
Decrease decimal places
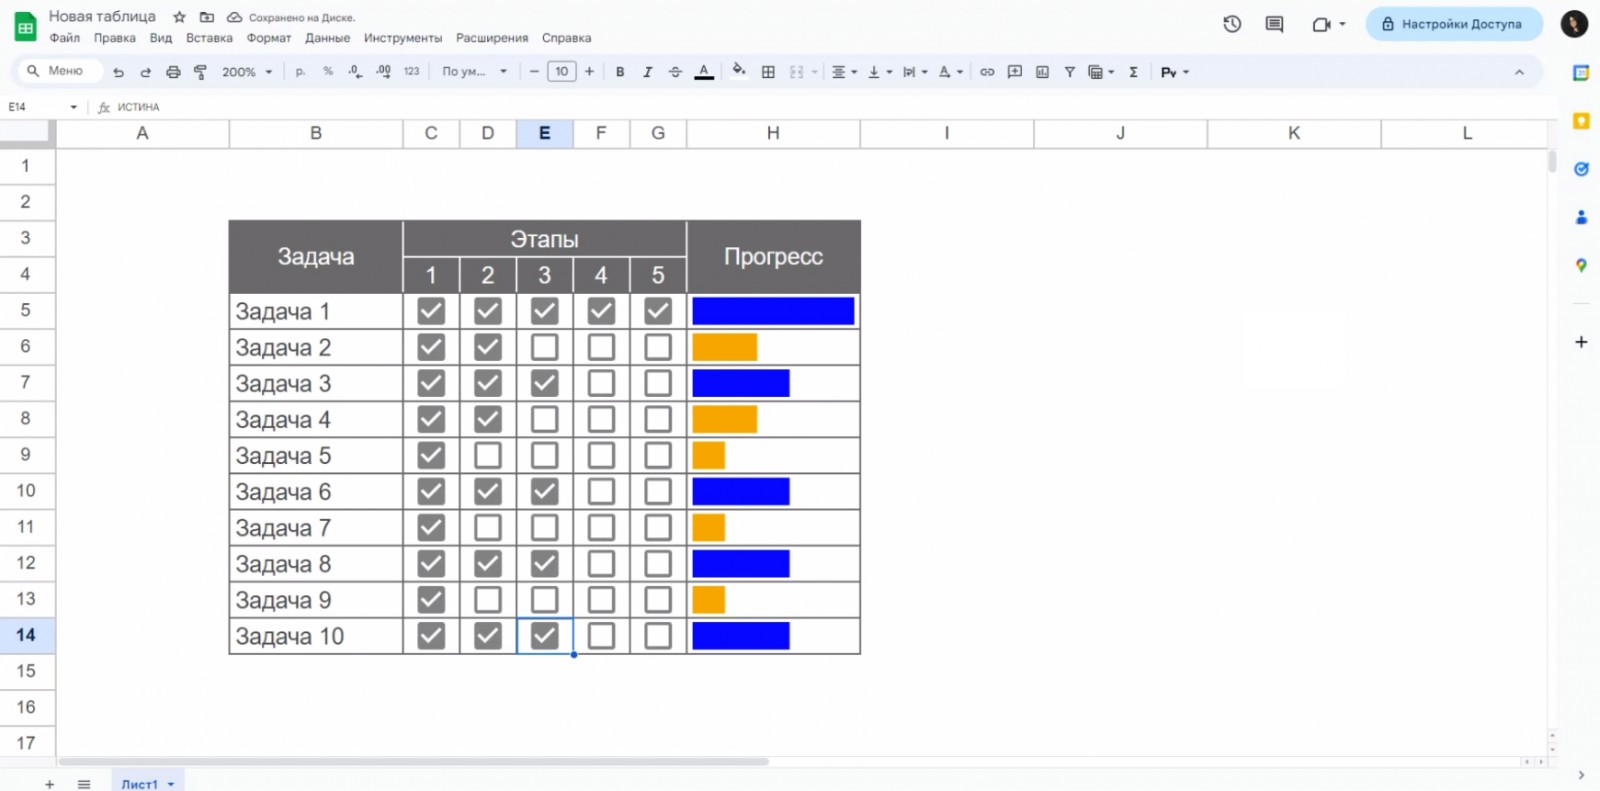click(x=355, y=72)
